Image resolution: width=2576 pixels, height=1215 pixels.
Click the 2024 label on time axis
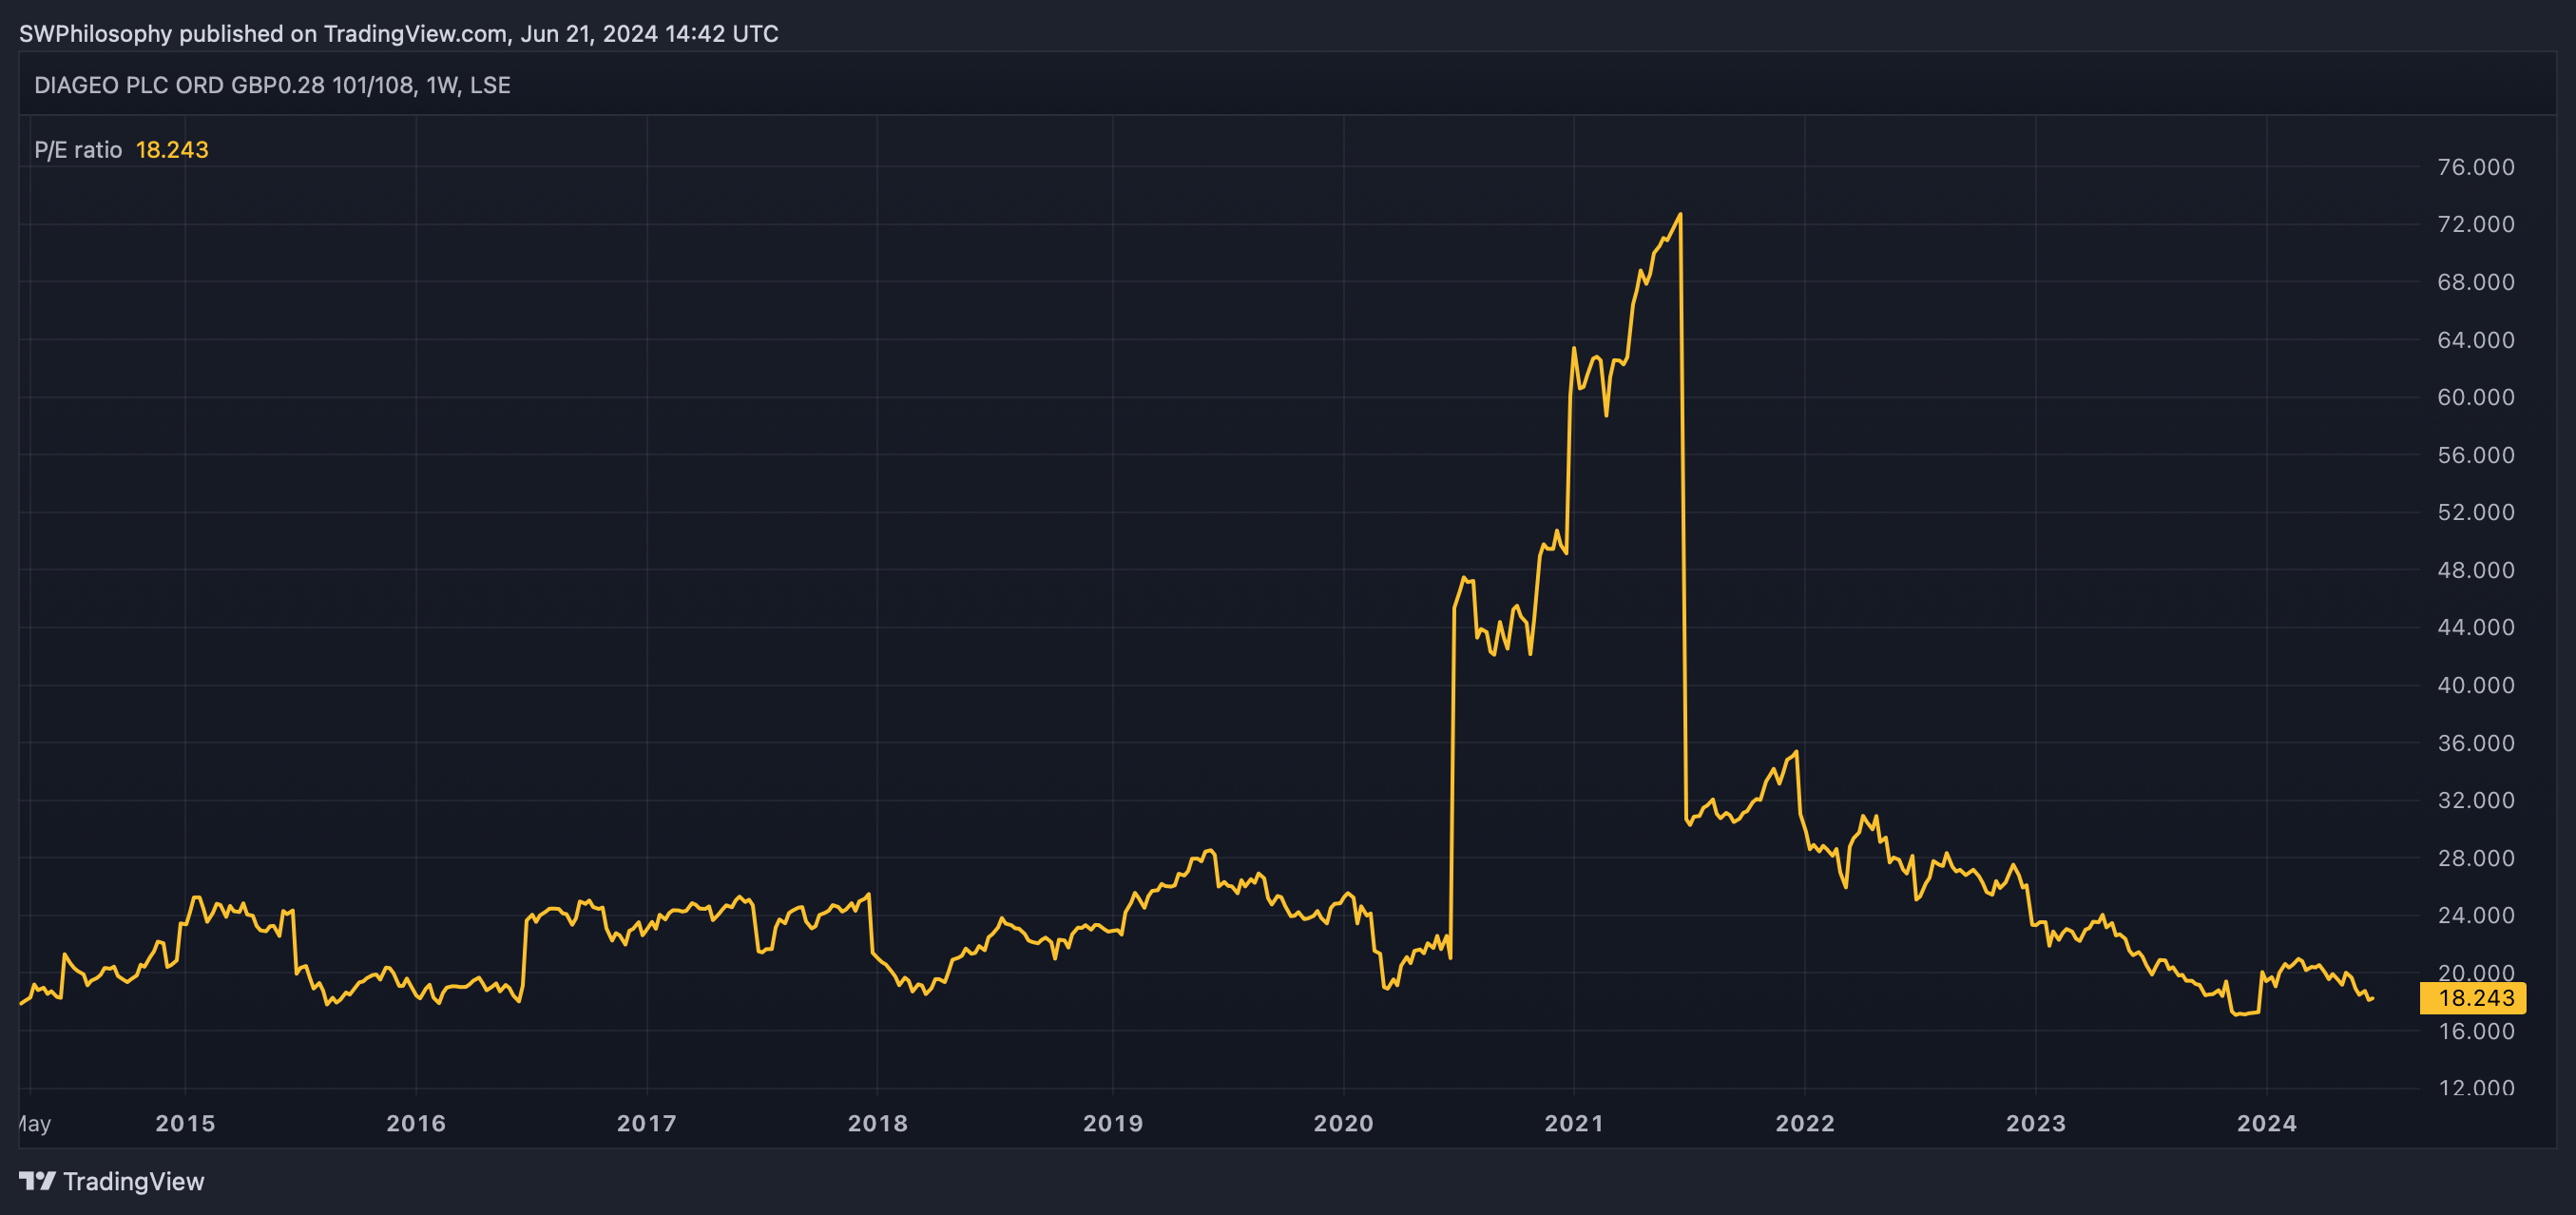(2266, 1123)
